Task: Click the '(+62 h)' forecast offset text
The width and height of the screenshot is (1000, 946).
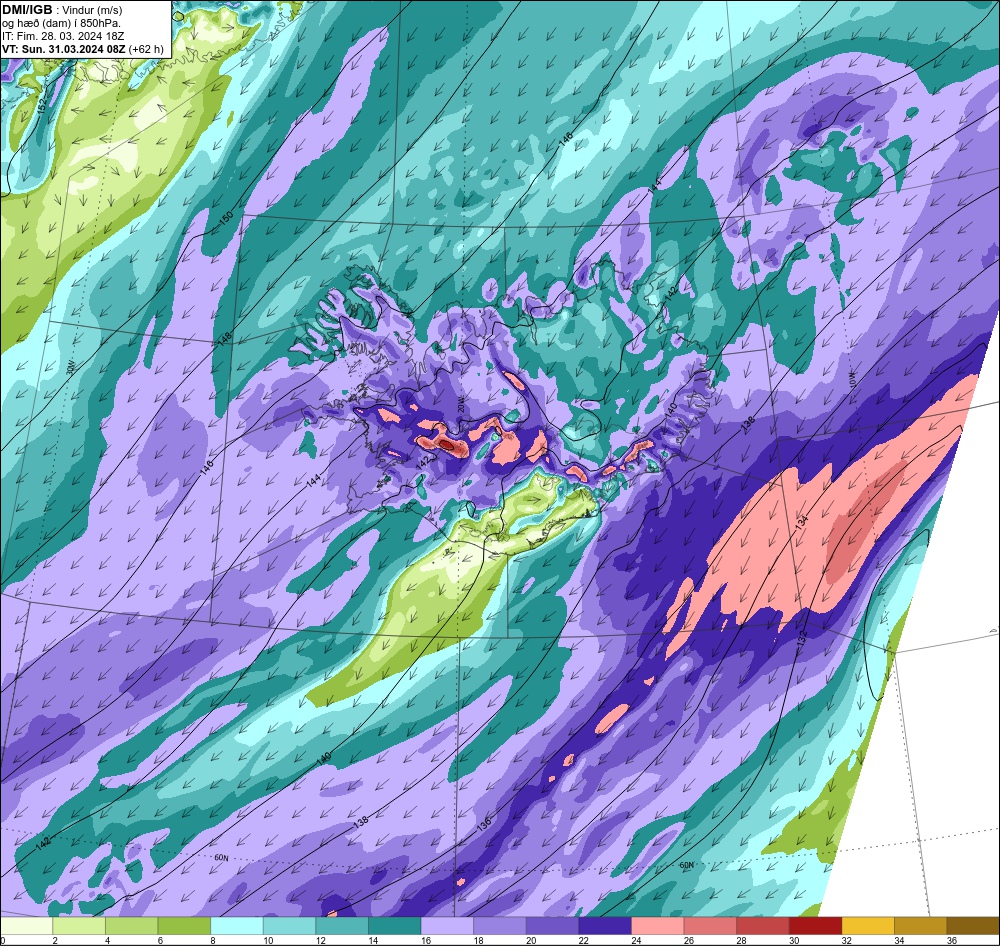Action: 146,49
